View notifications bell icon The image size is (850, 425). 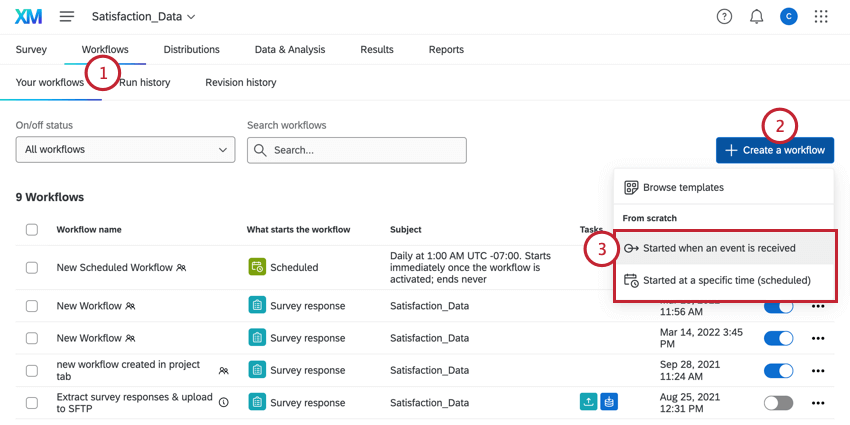pos(757,17)
